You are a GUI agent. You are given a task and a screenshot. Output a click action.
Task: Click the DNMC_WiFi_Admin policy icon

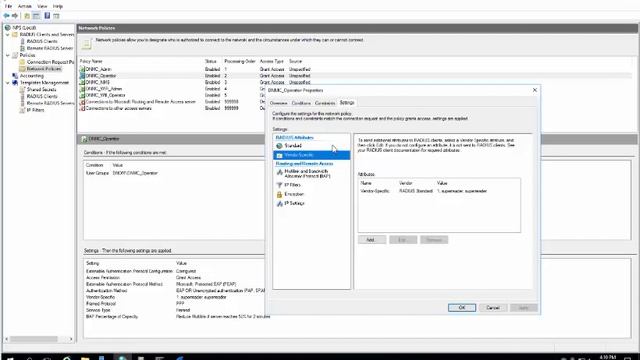(82, 89)
